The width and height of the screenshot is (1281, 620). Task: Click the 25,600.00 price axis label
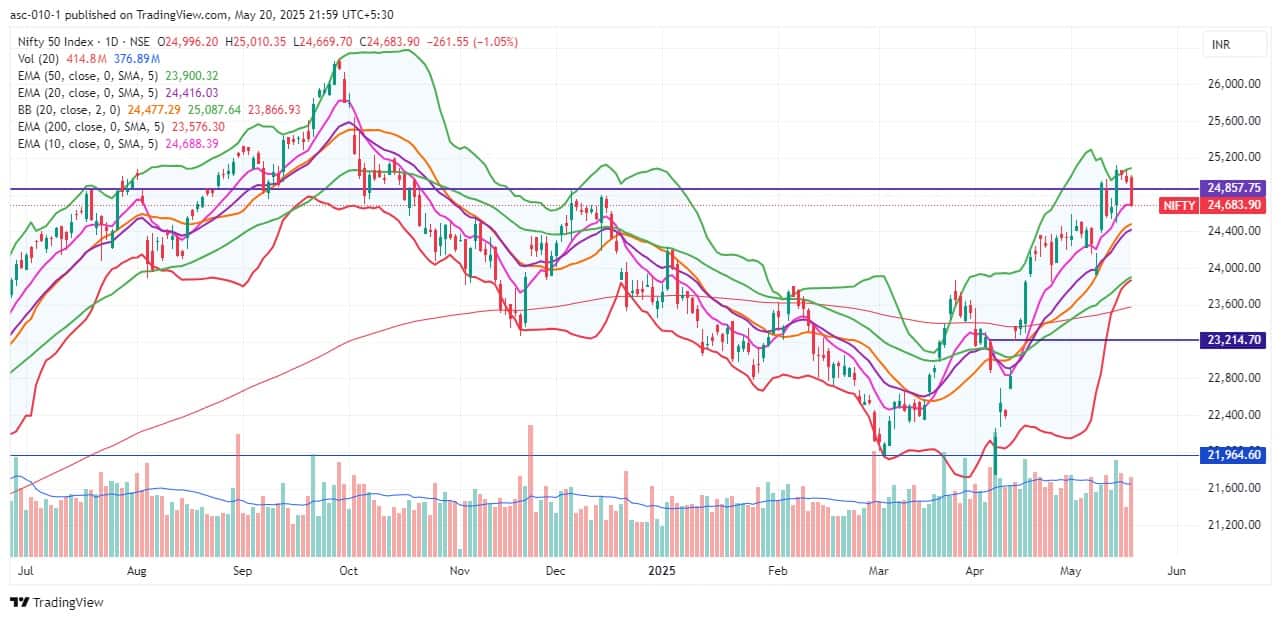[1235, 121]
